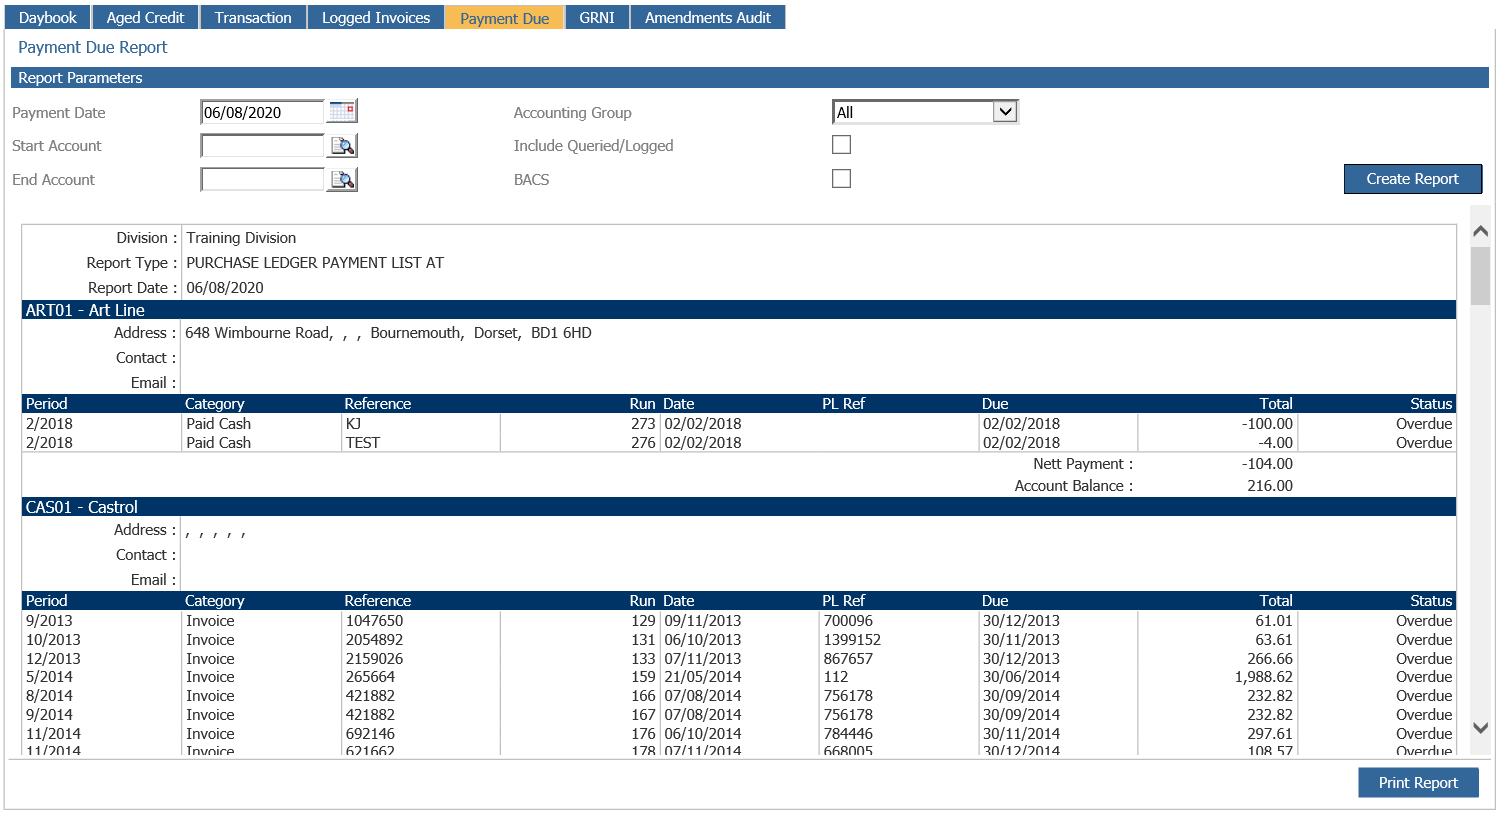Click the reference TEST cell
This screenshot has width=1496, height=814.
(x=363, y=443)
